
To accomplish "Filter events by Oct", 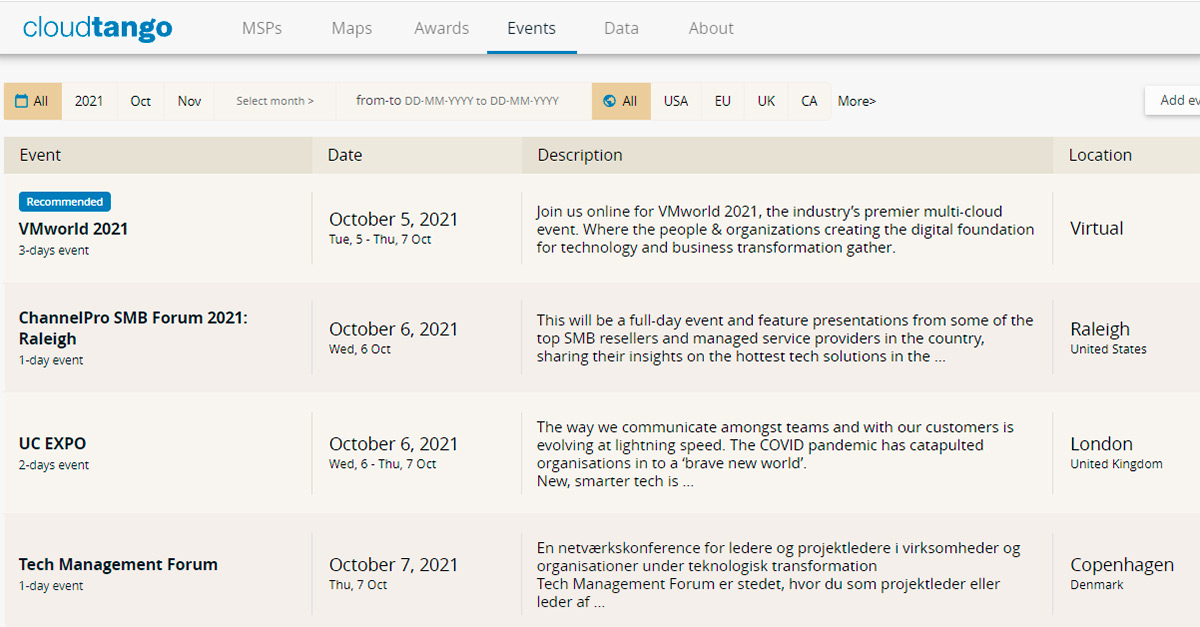I will pos(141,101).
